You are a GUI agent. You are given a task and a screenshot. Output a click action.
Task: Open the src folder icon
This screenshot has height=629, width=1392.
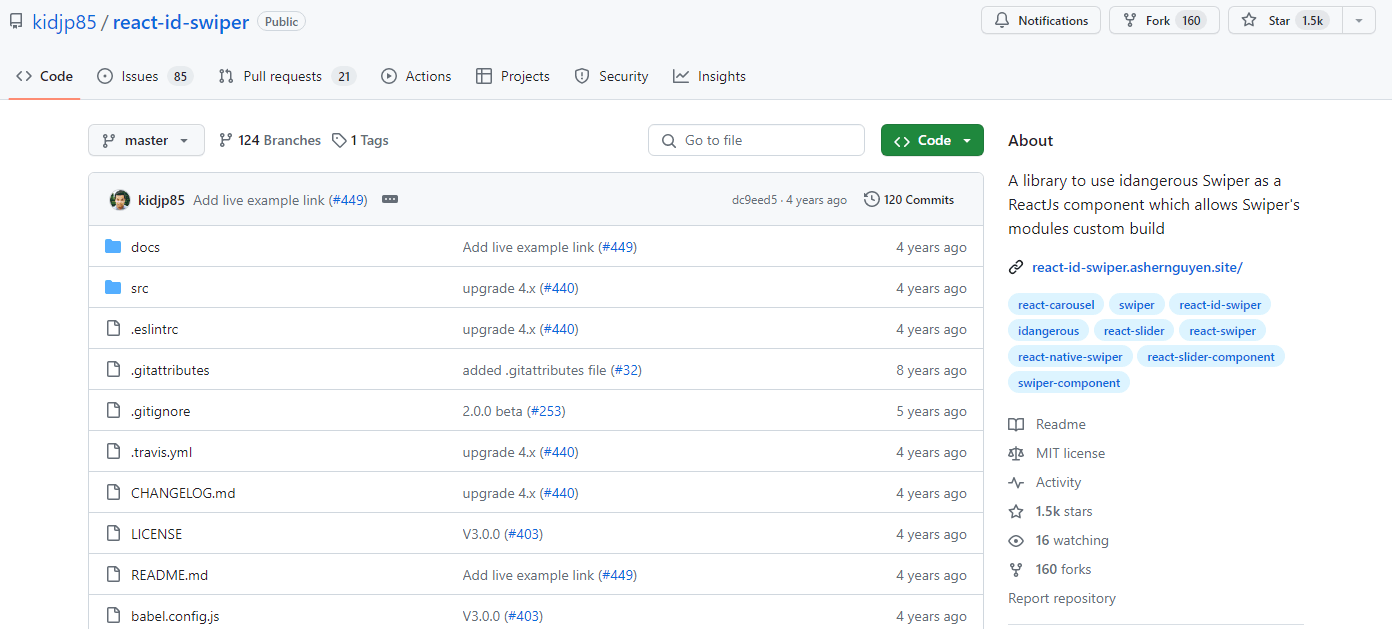113,287
